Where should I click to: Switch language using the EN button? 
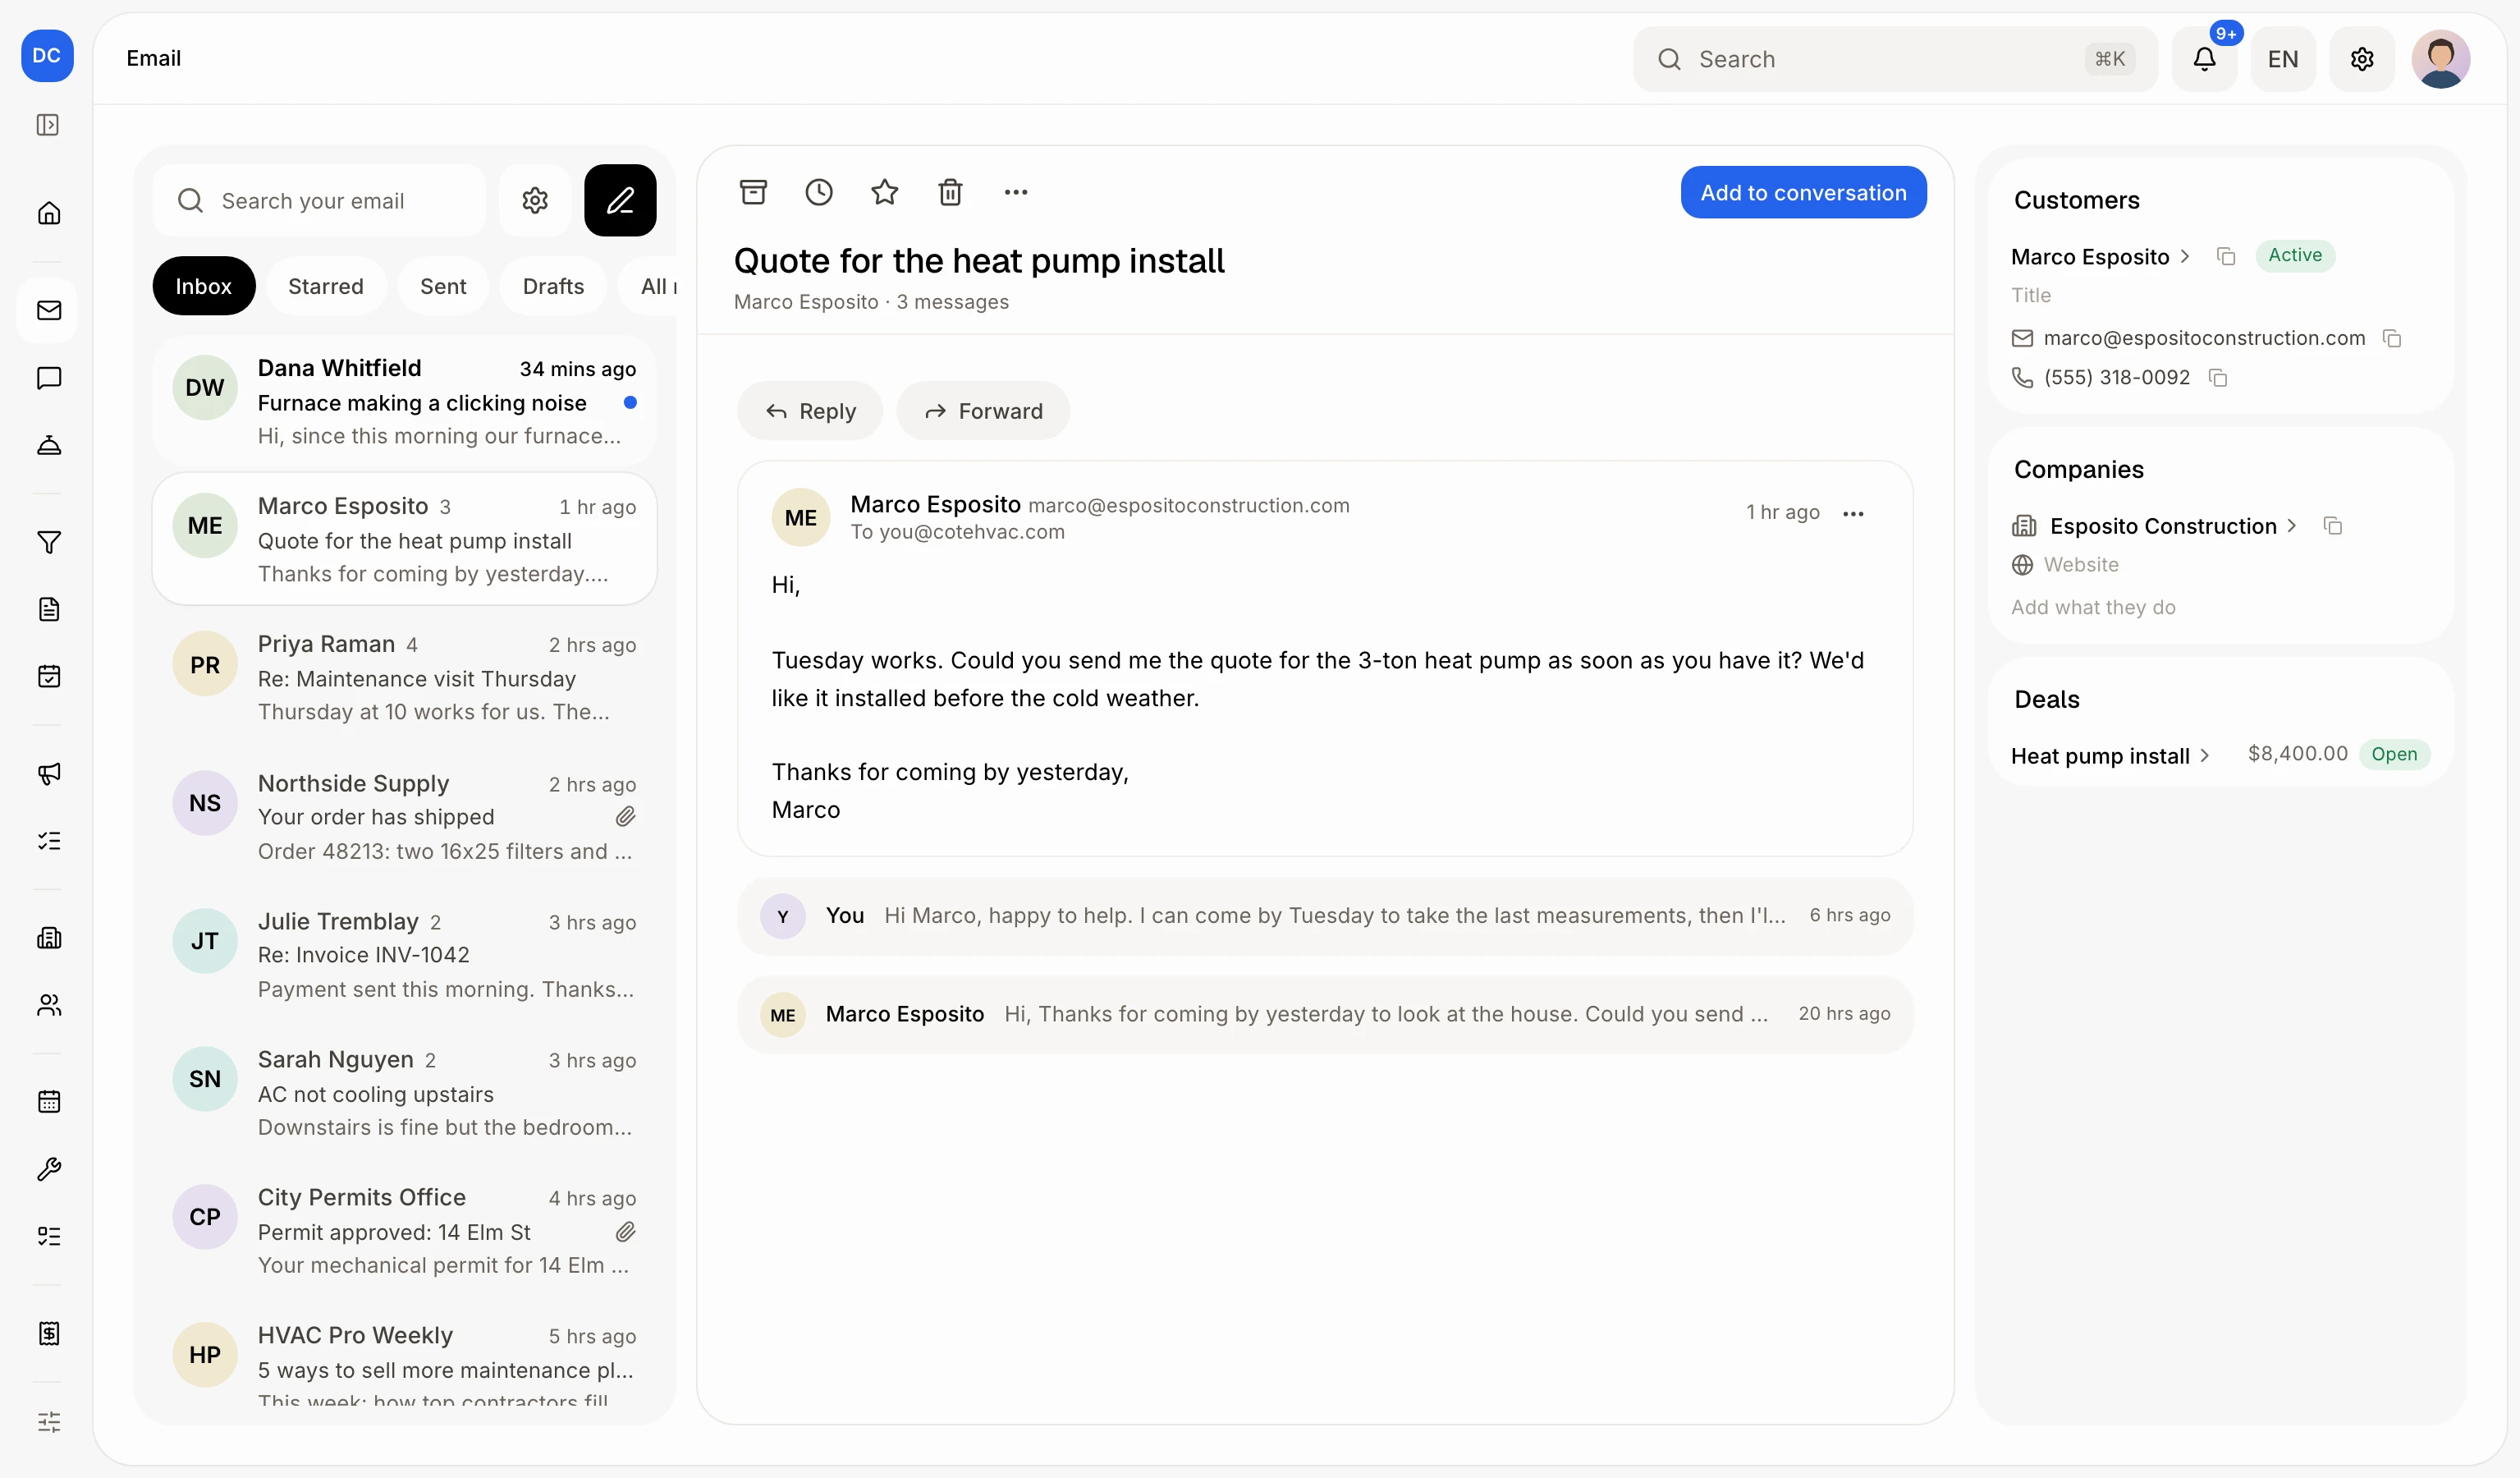click(x=2283, y=59)
